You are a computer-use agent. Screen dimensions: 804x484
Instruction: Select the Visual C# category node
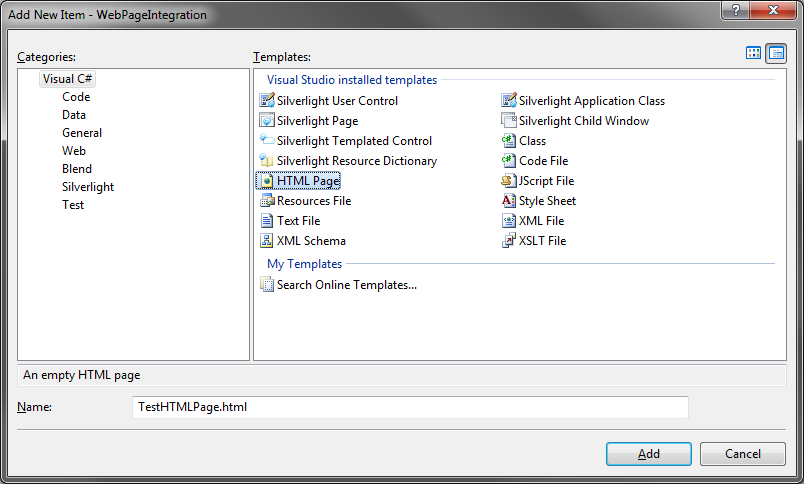(67, 79)
